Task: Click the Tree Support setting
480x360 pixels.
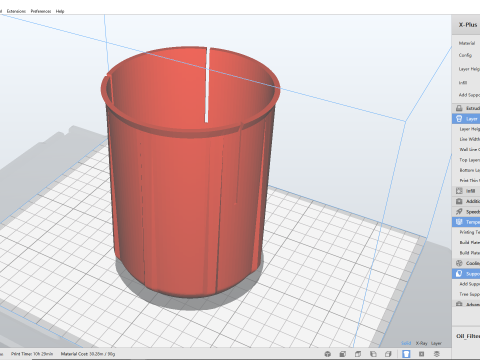Action: click(x=470, y=294)
